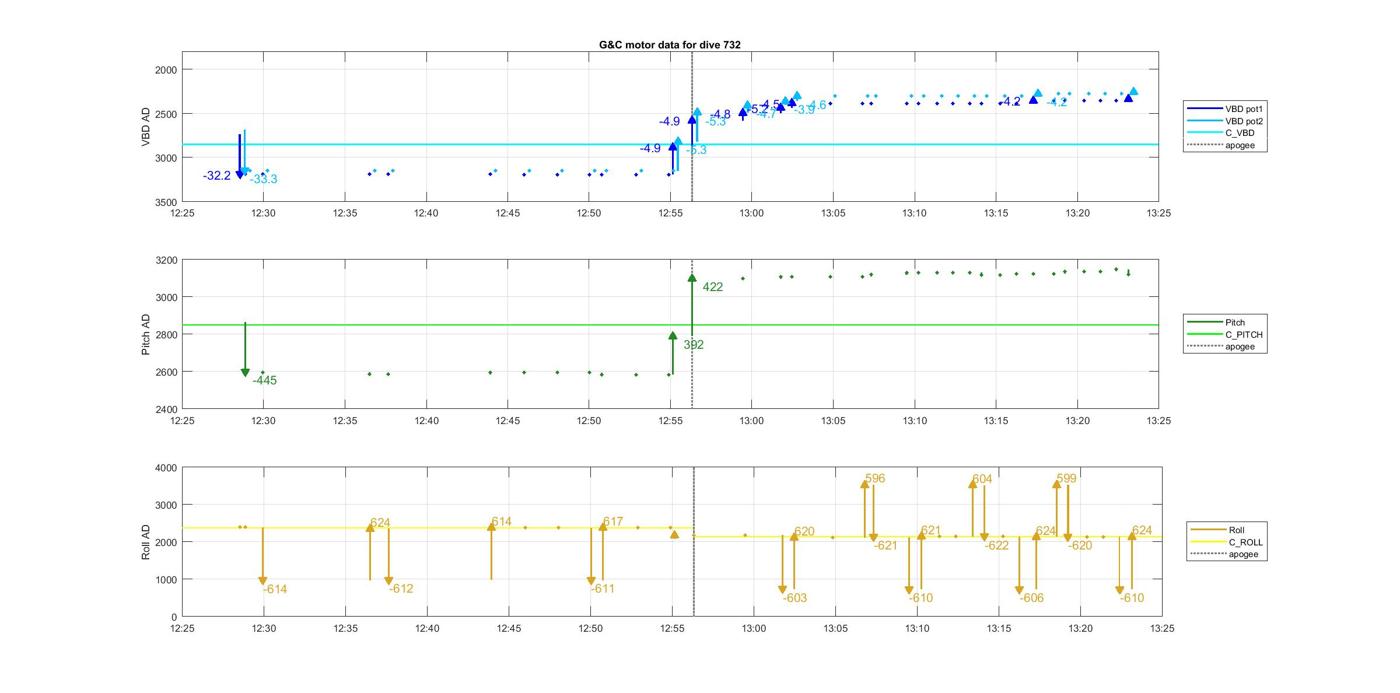
Task: Click the '1000' tick on Roll axis
Action: (166, 580)
